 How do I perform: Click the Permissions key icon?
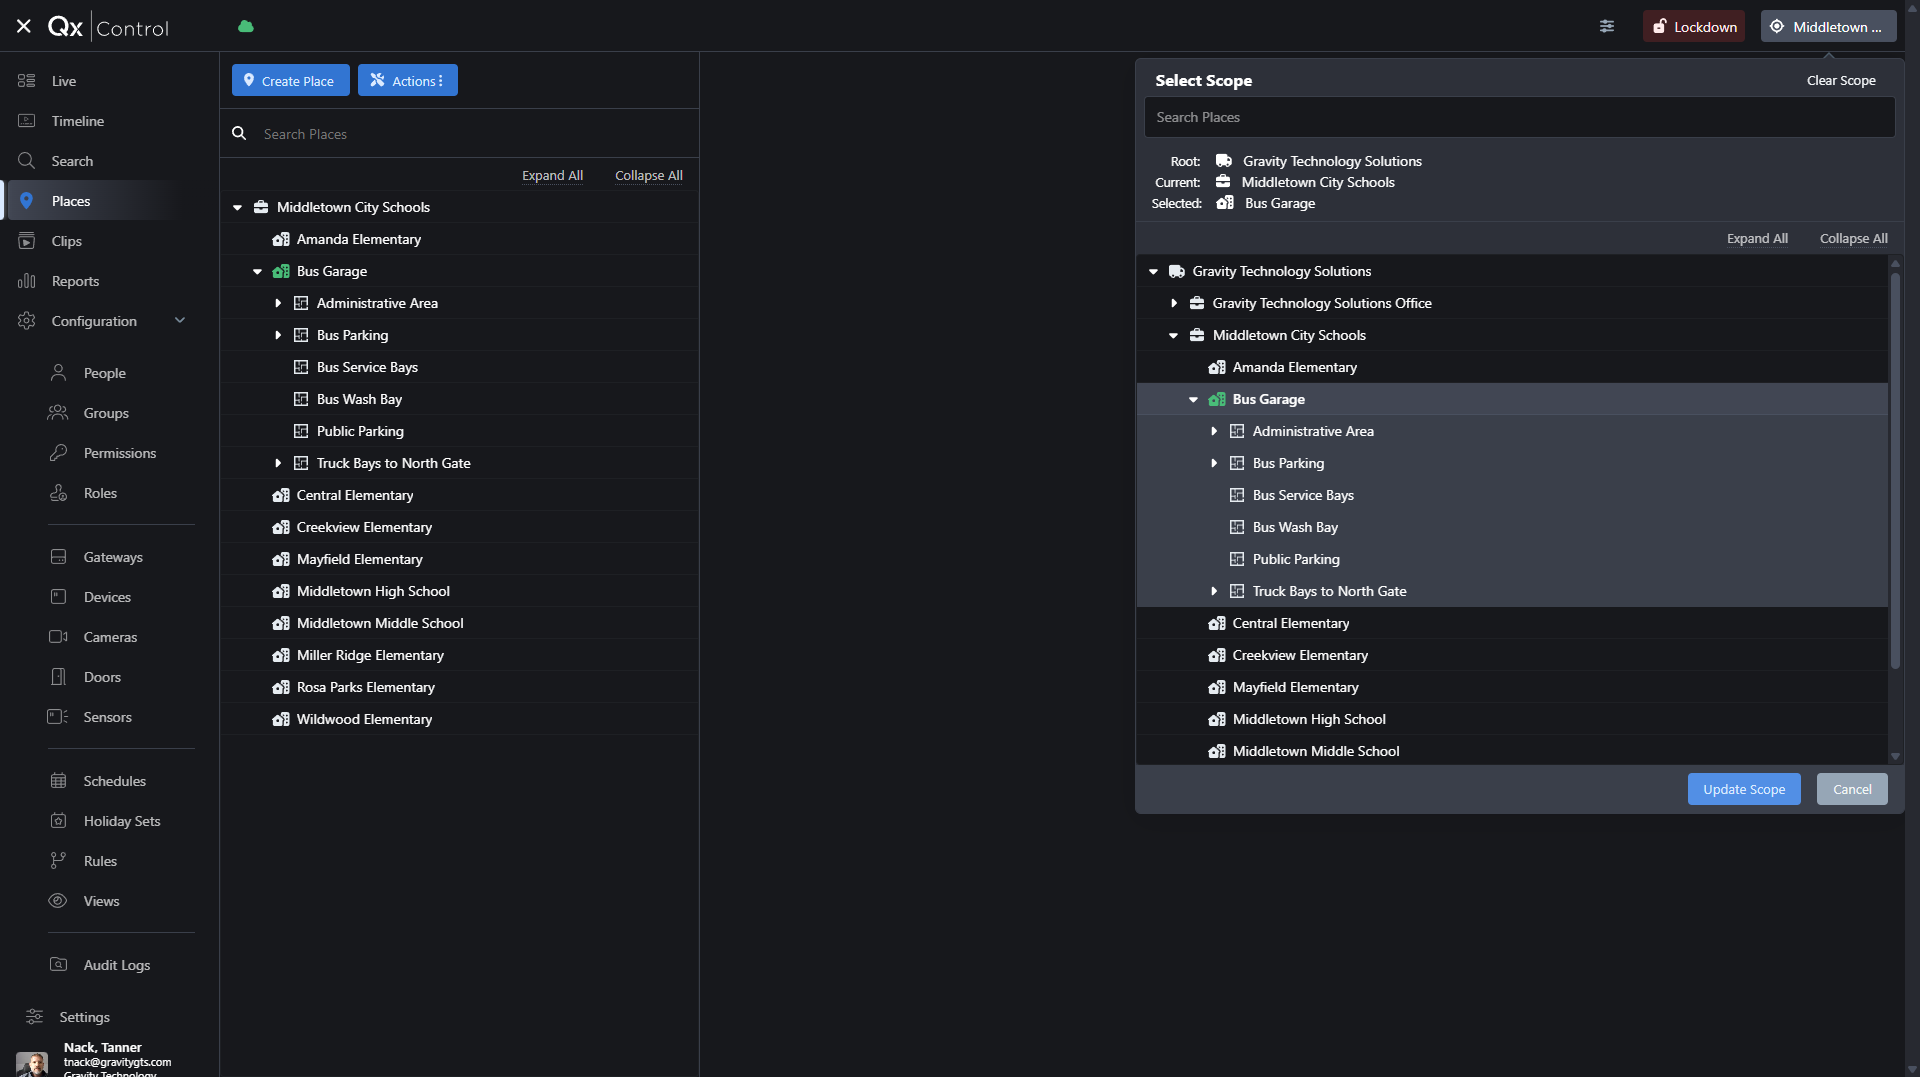point(58,453)
